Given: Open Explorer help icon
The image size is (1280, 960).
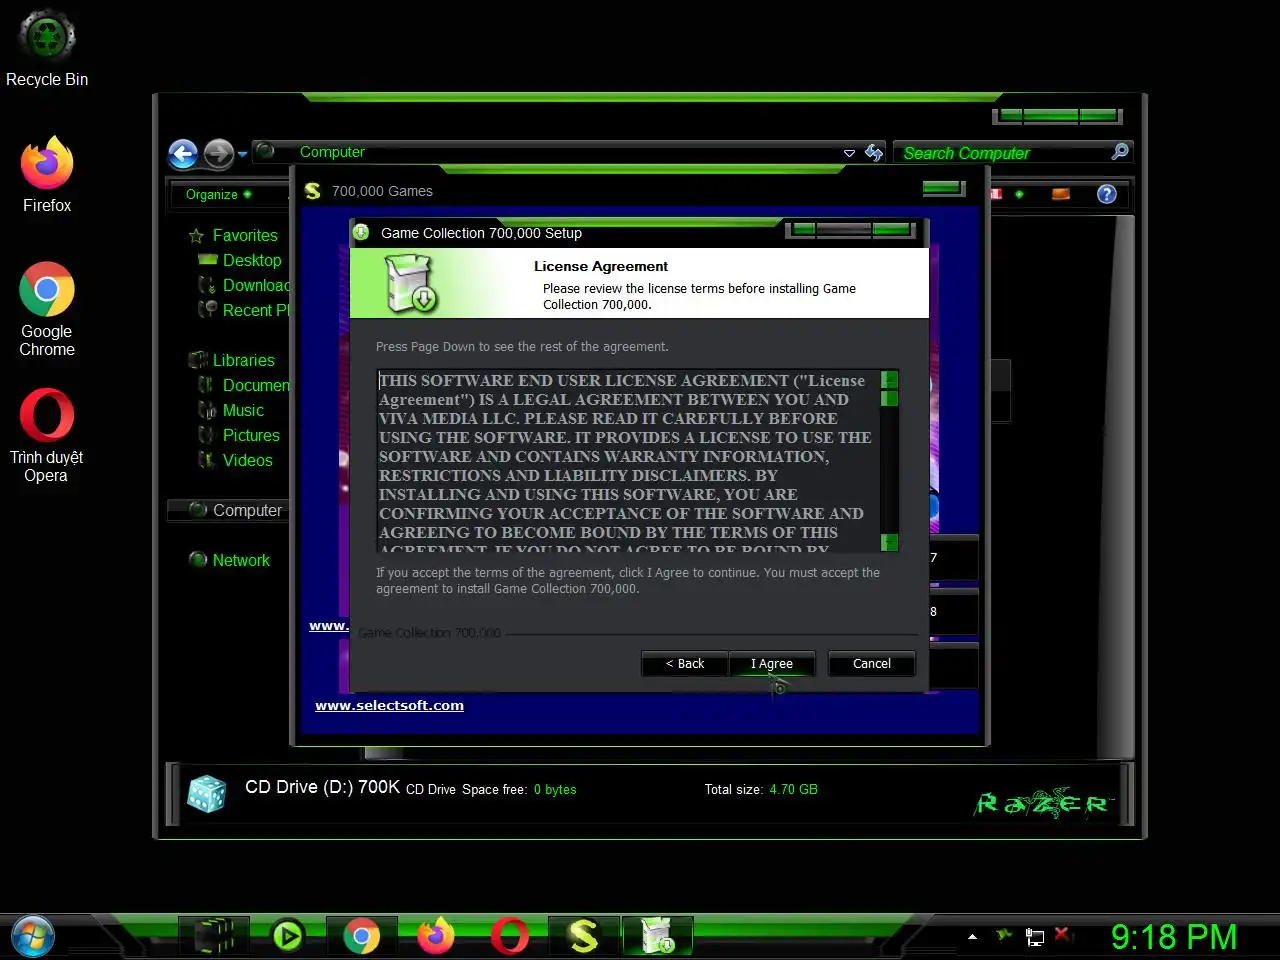Looking at the screenshot, I should pos(1106,194).
